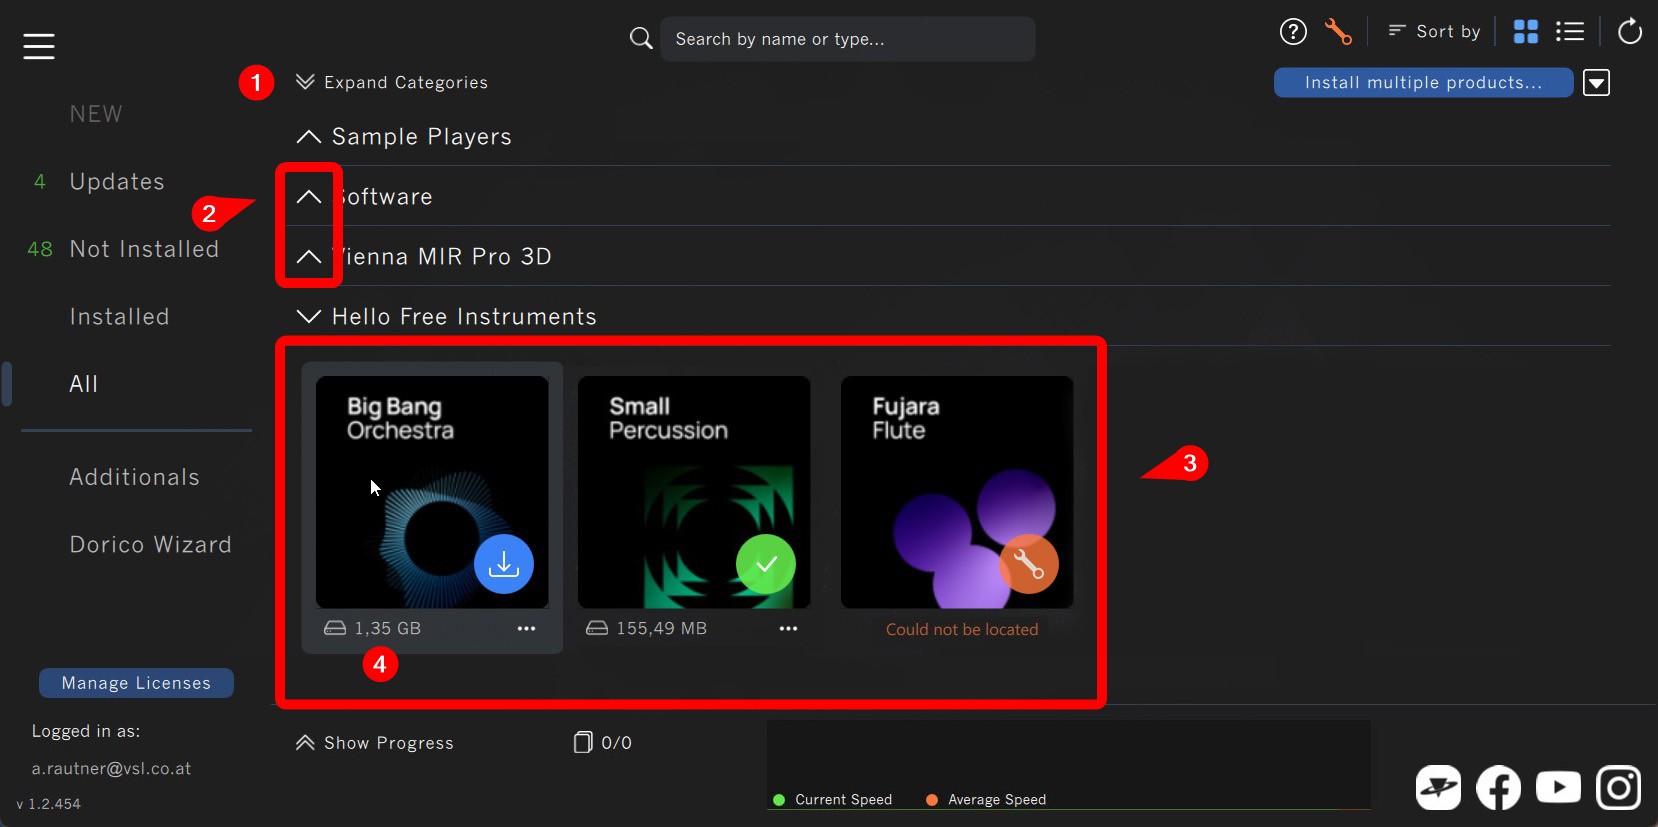Open the help question mark icon
The image size is (1658, 827).
click(1293, 32)
